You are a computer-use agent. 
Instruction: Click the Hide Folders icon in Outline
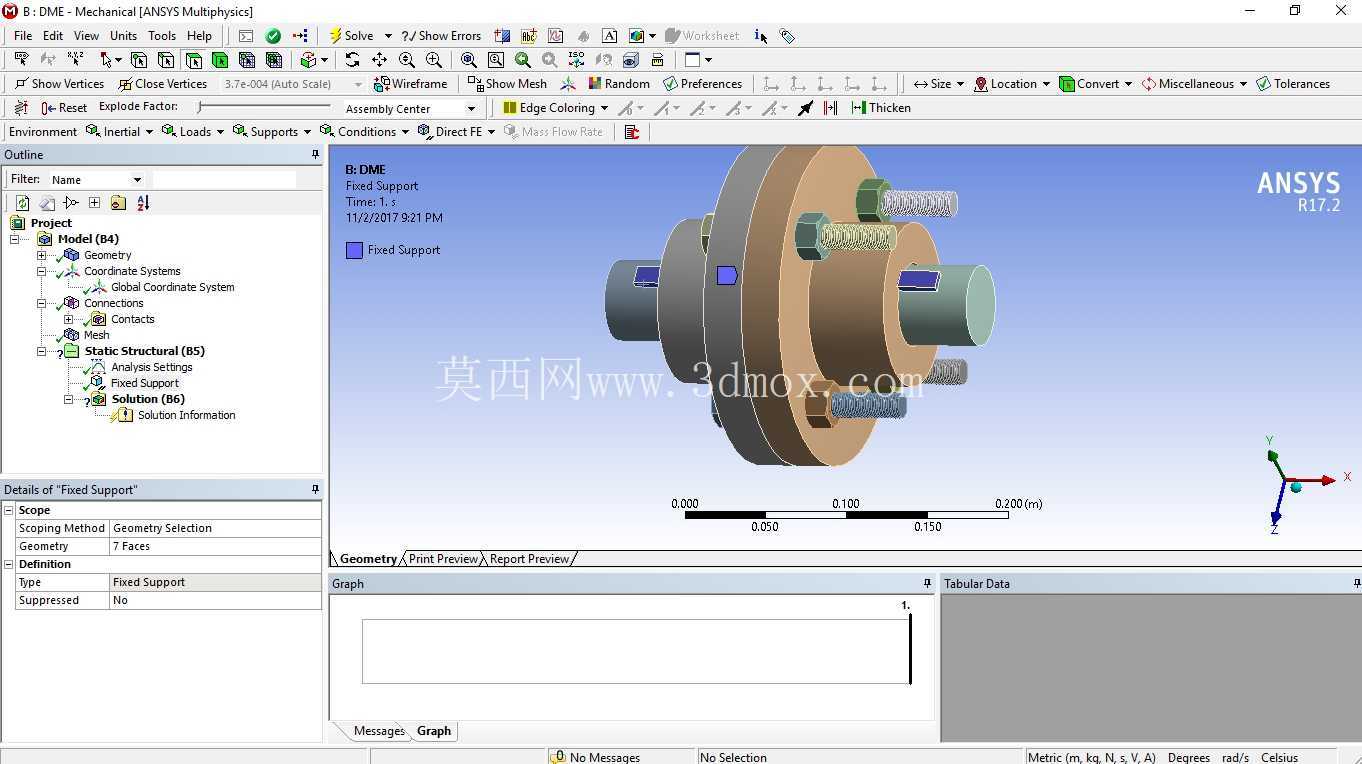click(x=118, y=203)
